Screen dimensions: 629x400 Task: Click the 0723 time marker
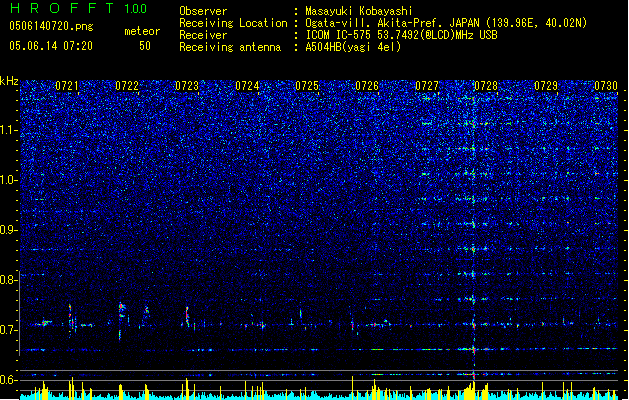click(187, 86)
